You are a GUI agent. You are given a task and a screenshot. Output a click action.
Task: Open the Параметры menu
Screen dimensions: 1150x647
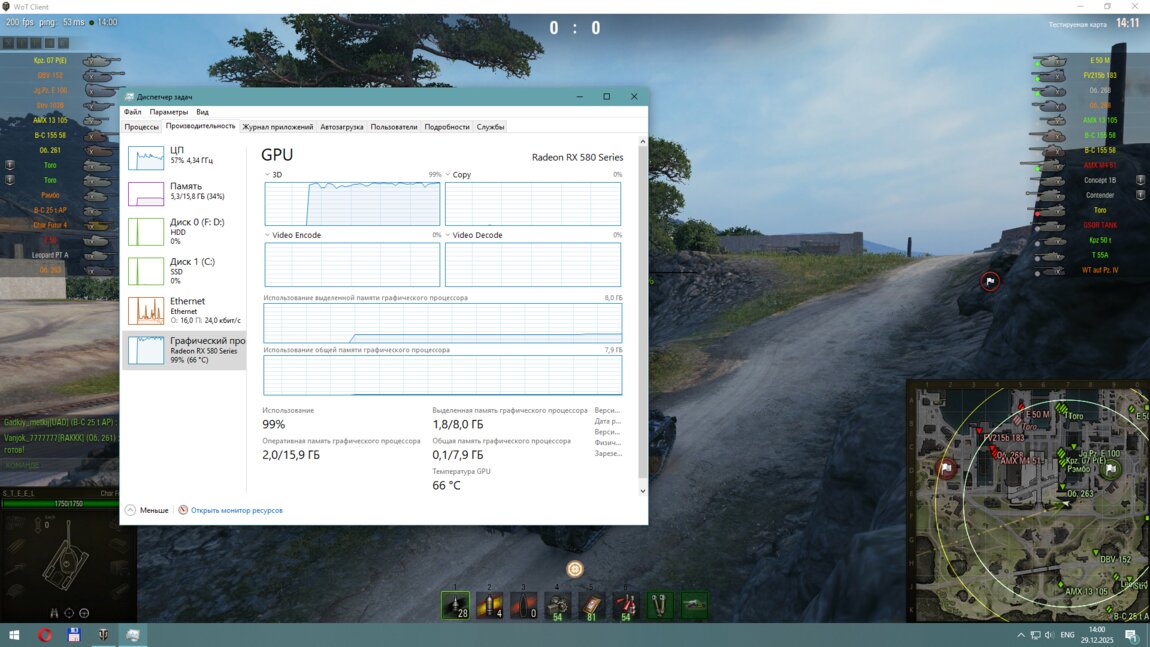(168, 112)
